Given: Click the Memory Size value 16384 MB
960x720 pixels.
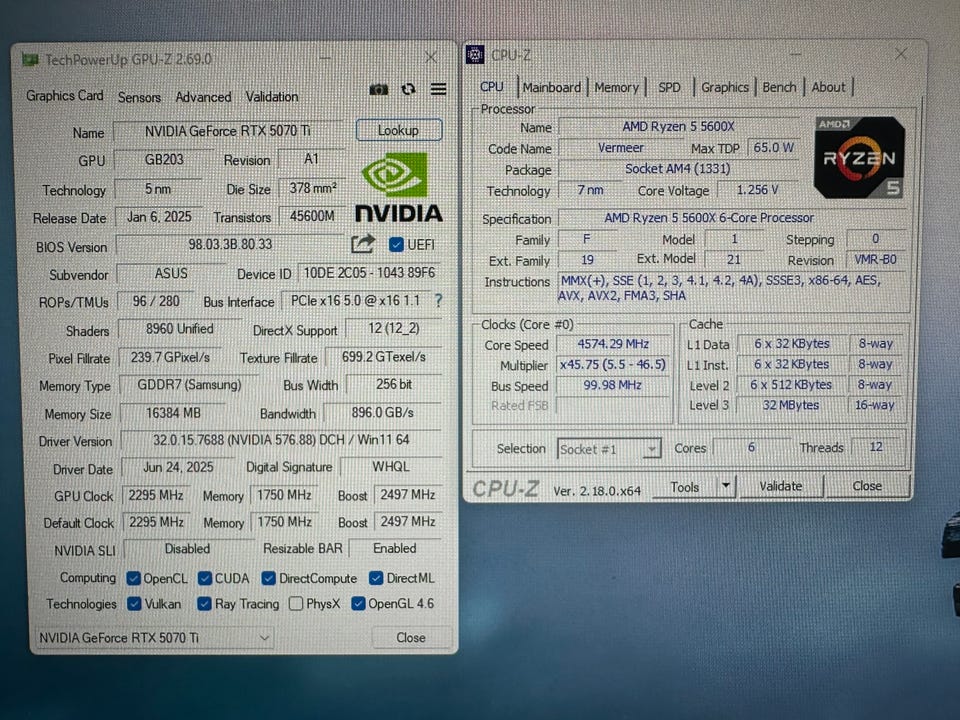Looking at the screenshot, I should click(173, 413).
